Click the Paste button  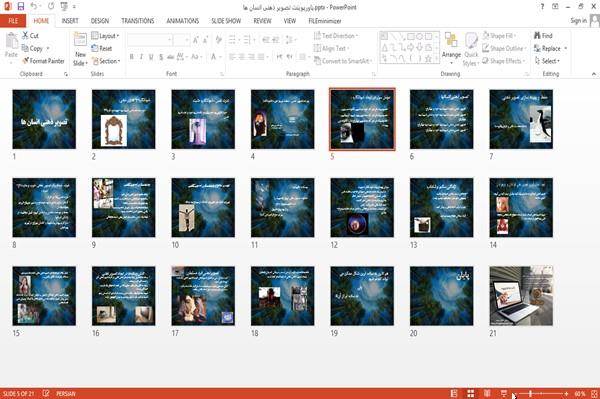coord(11,45)
